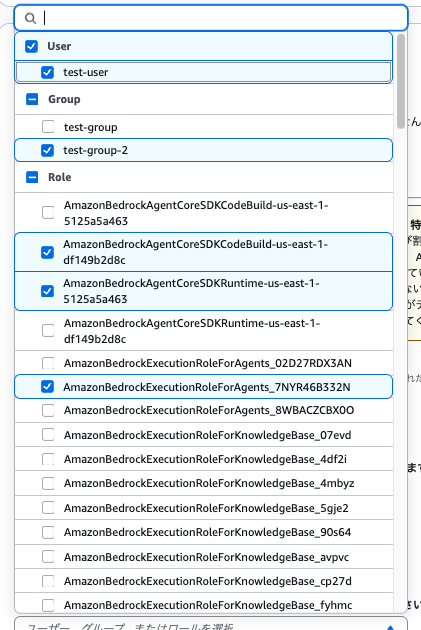This screenshot has width=421, height=630.
Task: Click AmazonBedrockExecutionRoleForAgents_8WBACZCBX0O label
Action: (x=209, y=410)
